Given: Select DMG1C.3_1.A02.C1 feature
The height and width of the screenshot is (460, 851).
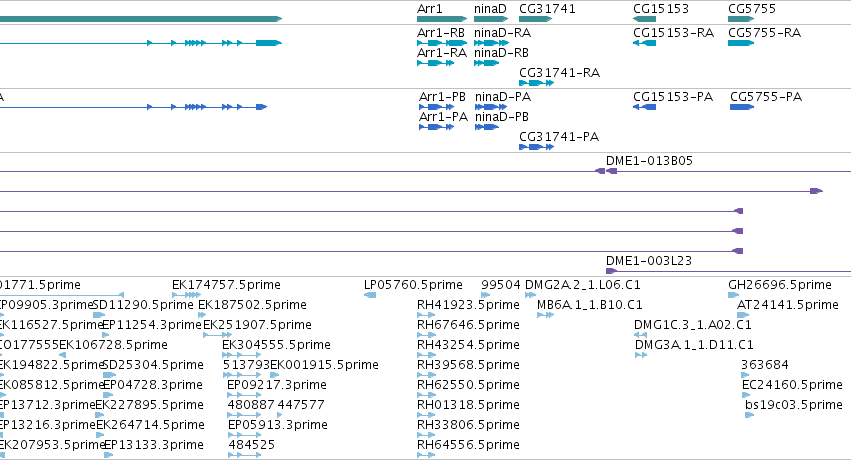Looking at the screenshot, I should pyautogui.click(x=693, y=325).
